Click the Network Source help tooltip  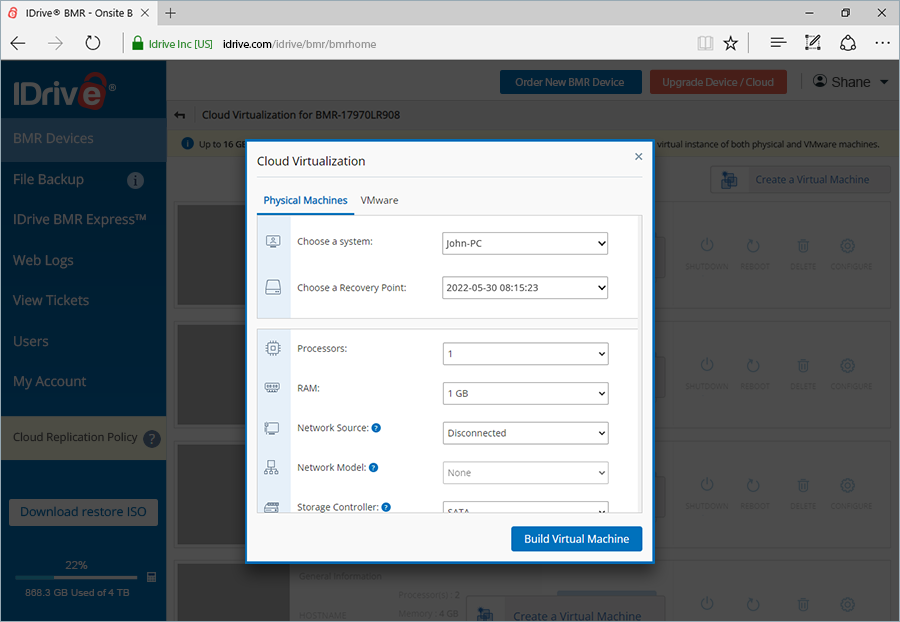378,428
